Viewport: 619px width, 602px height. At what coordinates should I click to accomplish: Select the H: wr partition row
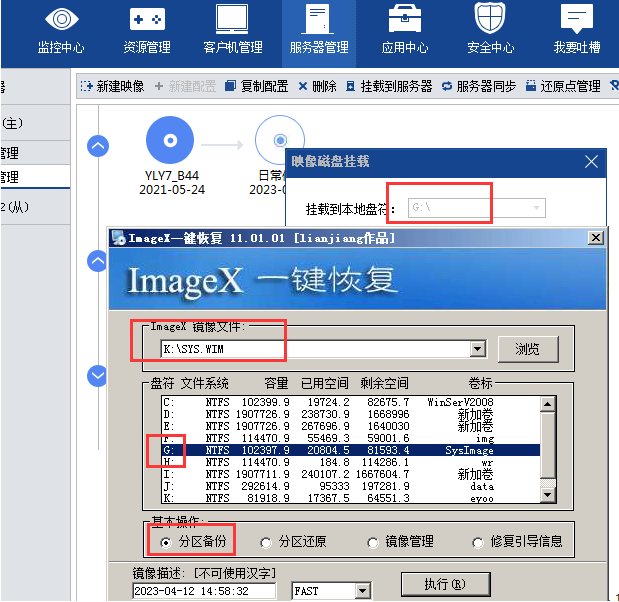pos(351,462)
